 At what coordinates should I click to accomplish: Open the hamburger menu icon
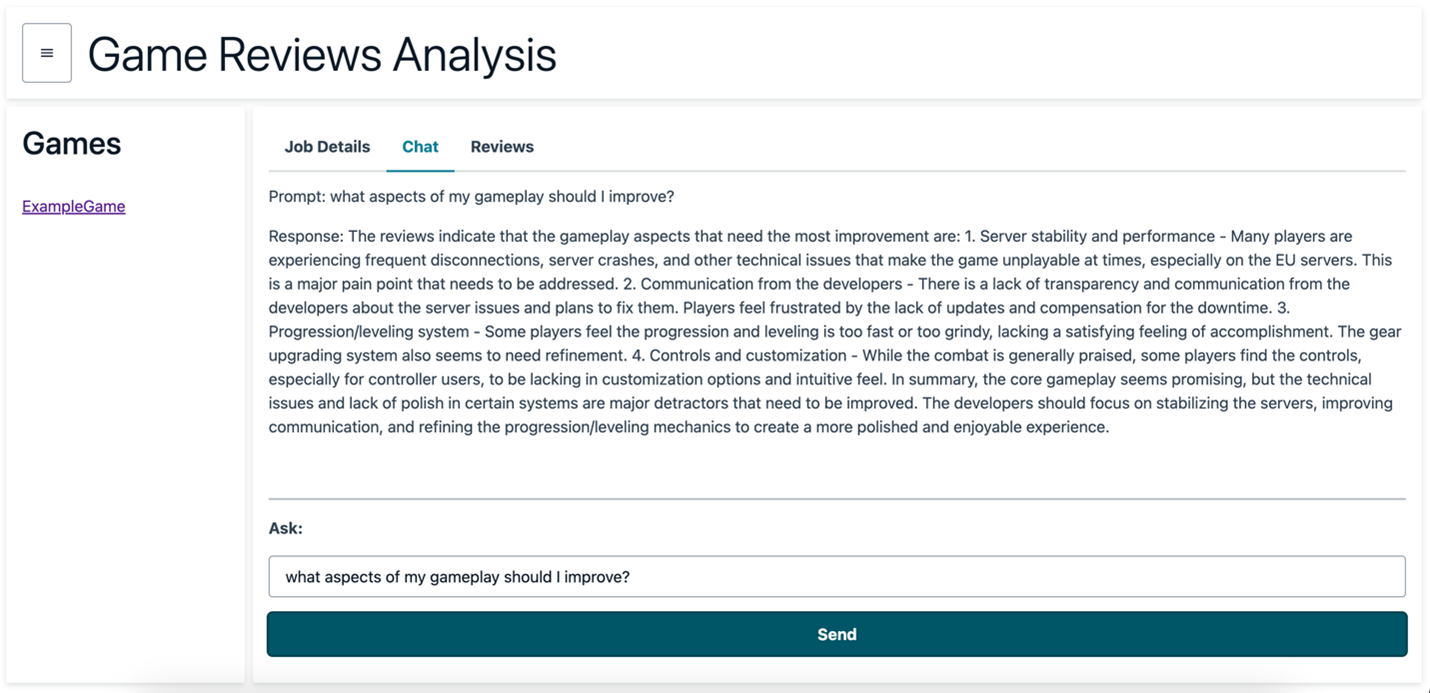point(47,53)
